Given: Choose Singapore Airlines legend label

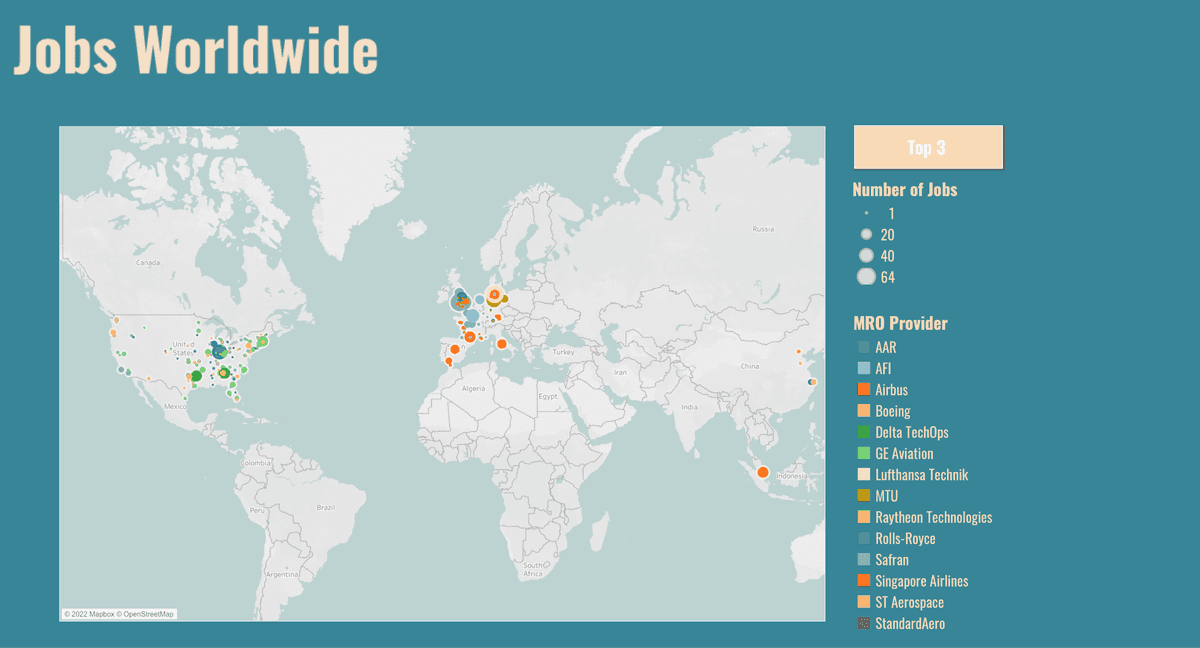Looking at the screenshot, I should coord(921,581).
